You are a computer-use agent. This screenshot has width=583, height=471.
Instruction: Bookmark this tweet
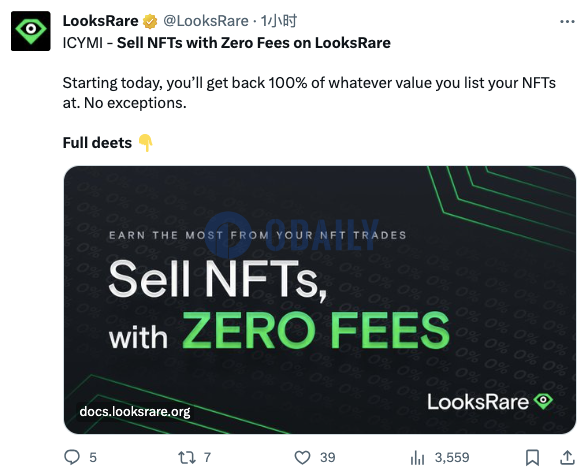[x=532, y=458]
